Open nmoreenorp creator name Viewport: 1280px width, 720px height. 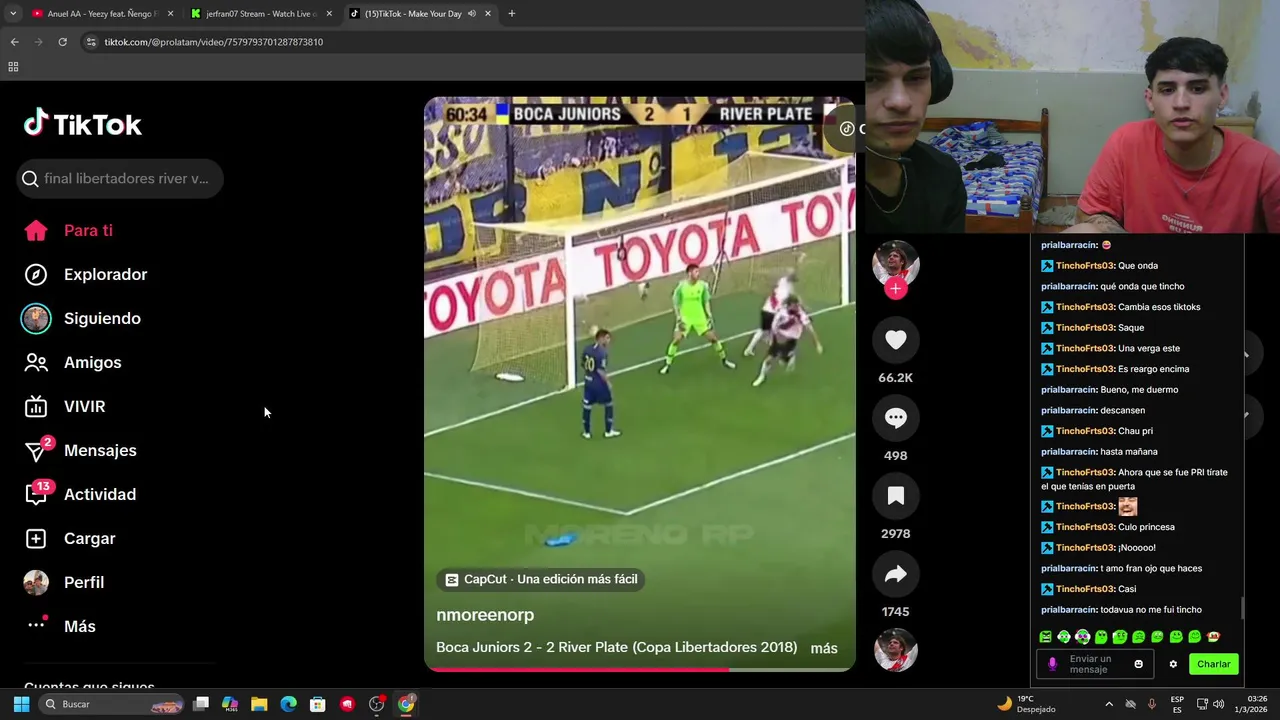485,615
